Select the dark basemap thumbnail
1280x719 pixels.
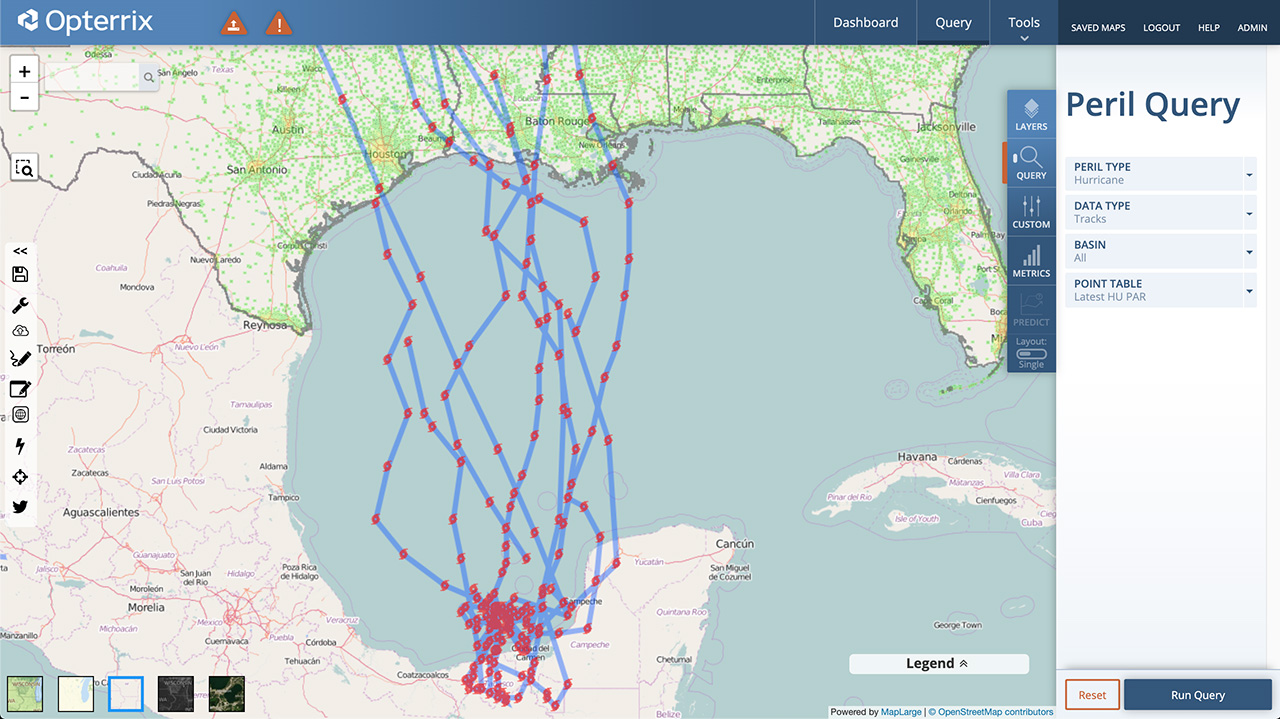click(x=176, y=694)
